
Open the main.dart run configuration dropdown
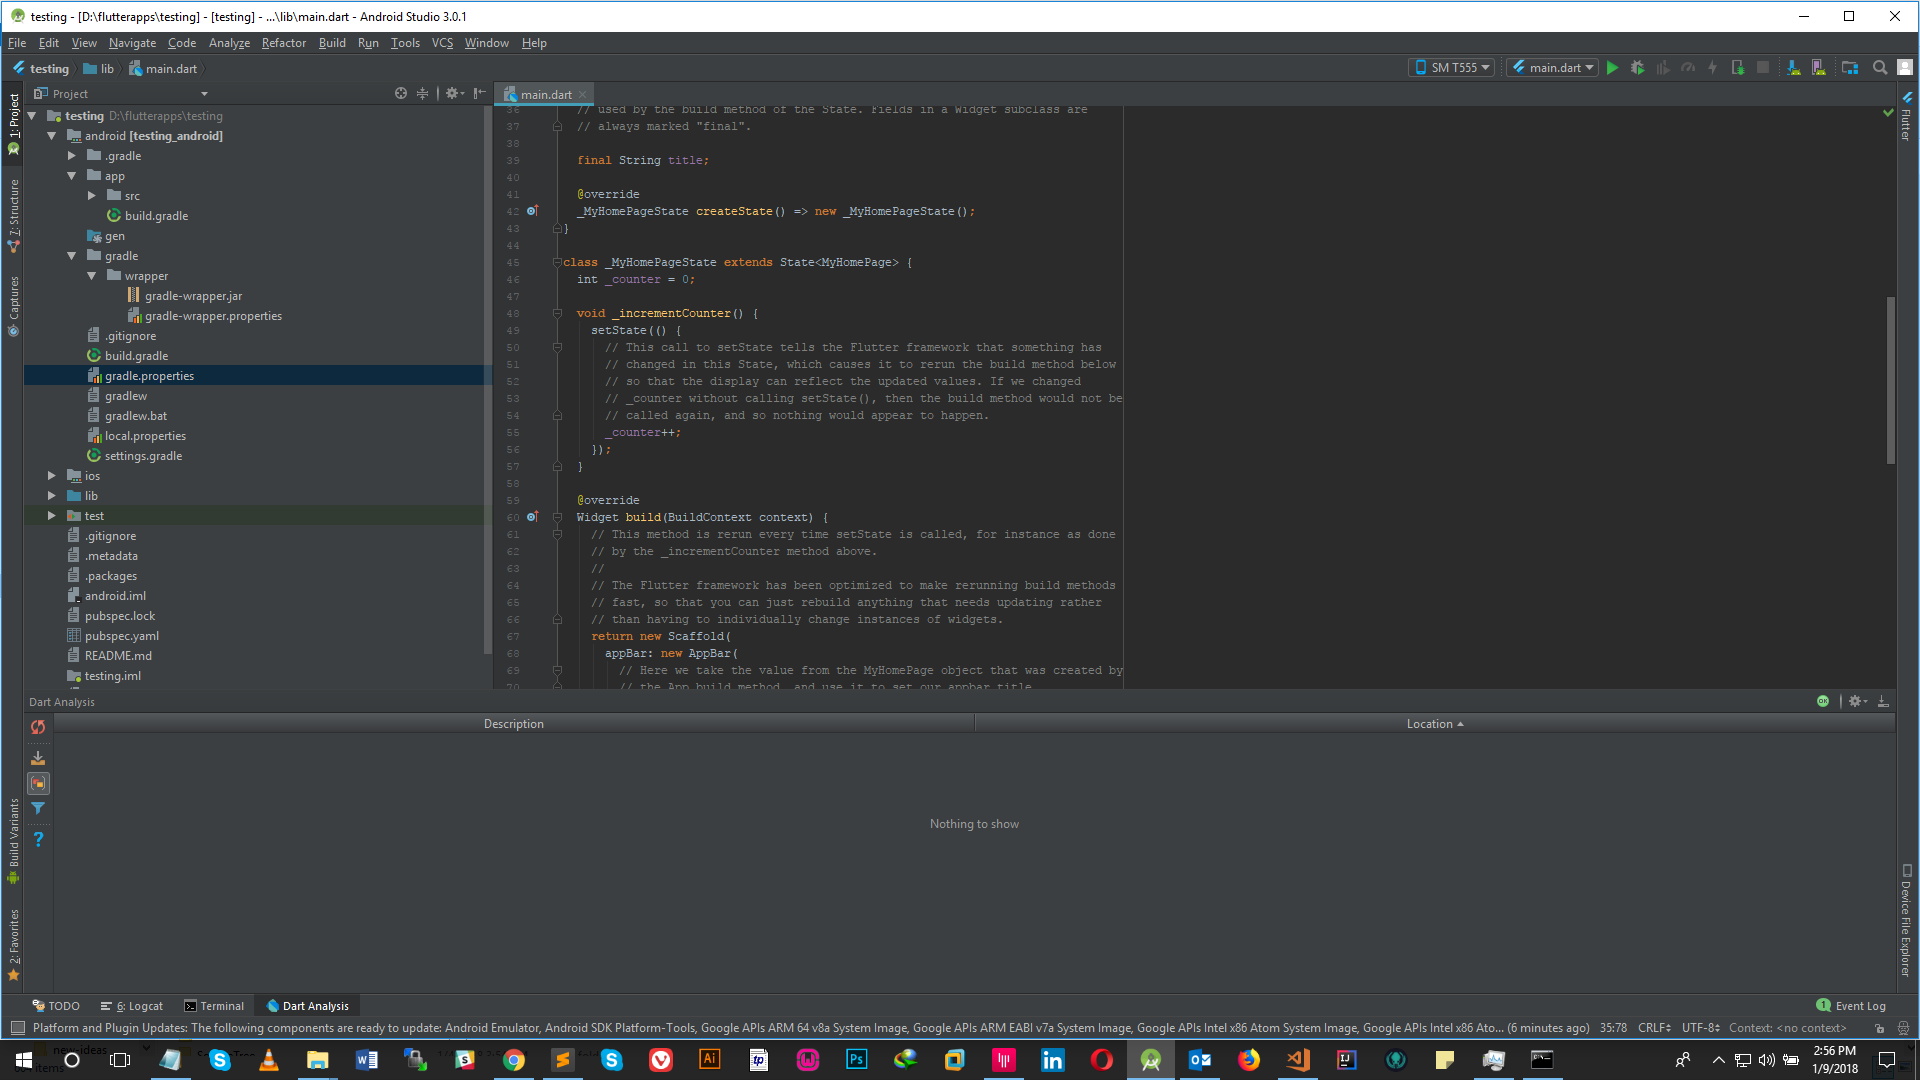[1552, 68]
